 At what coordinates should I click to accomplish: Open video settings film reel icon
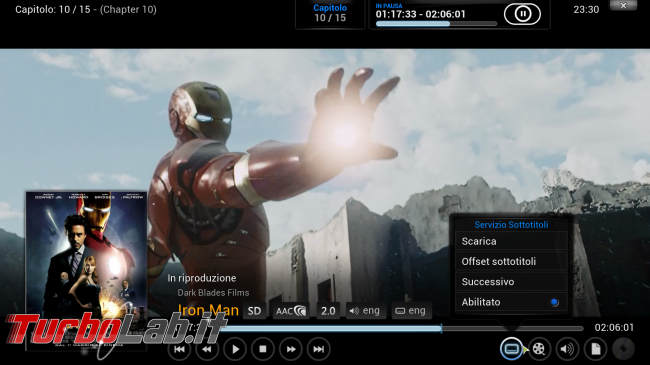(539, 349)
